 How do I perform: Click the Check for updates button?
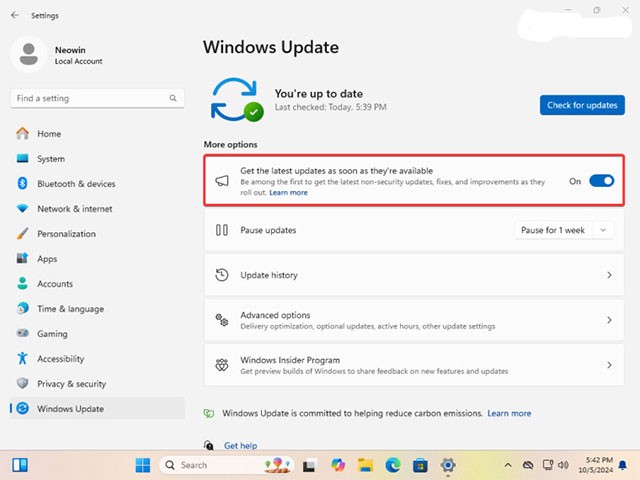582,105
